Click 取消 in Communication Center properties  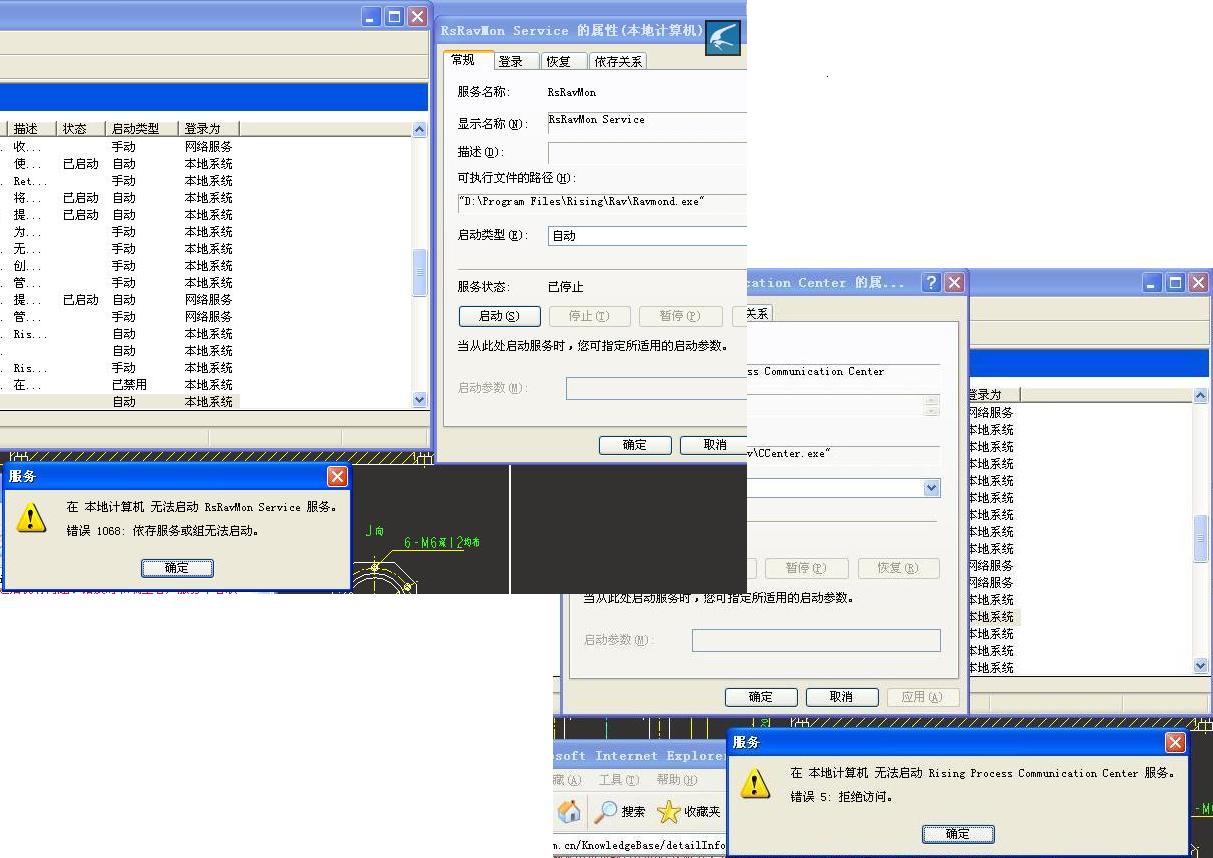(842, 697)
